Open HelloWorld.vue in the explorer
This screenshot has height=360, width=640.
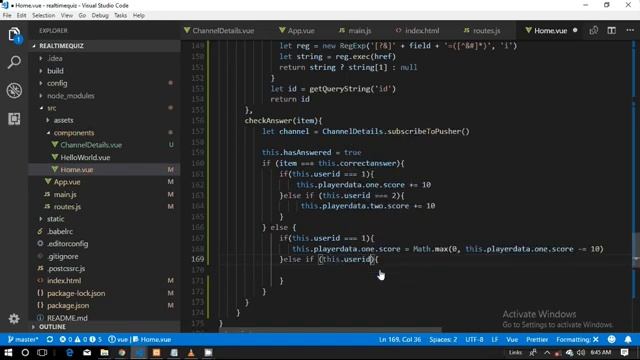85,158
